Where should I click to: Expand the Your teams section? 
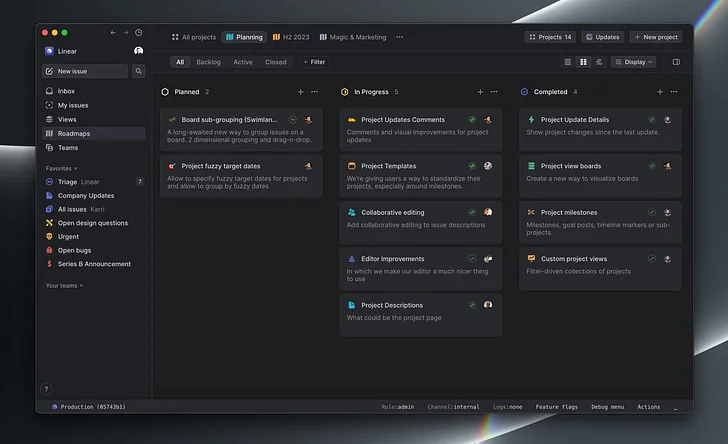64,286
